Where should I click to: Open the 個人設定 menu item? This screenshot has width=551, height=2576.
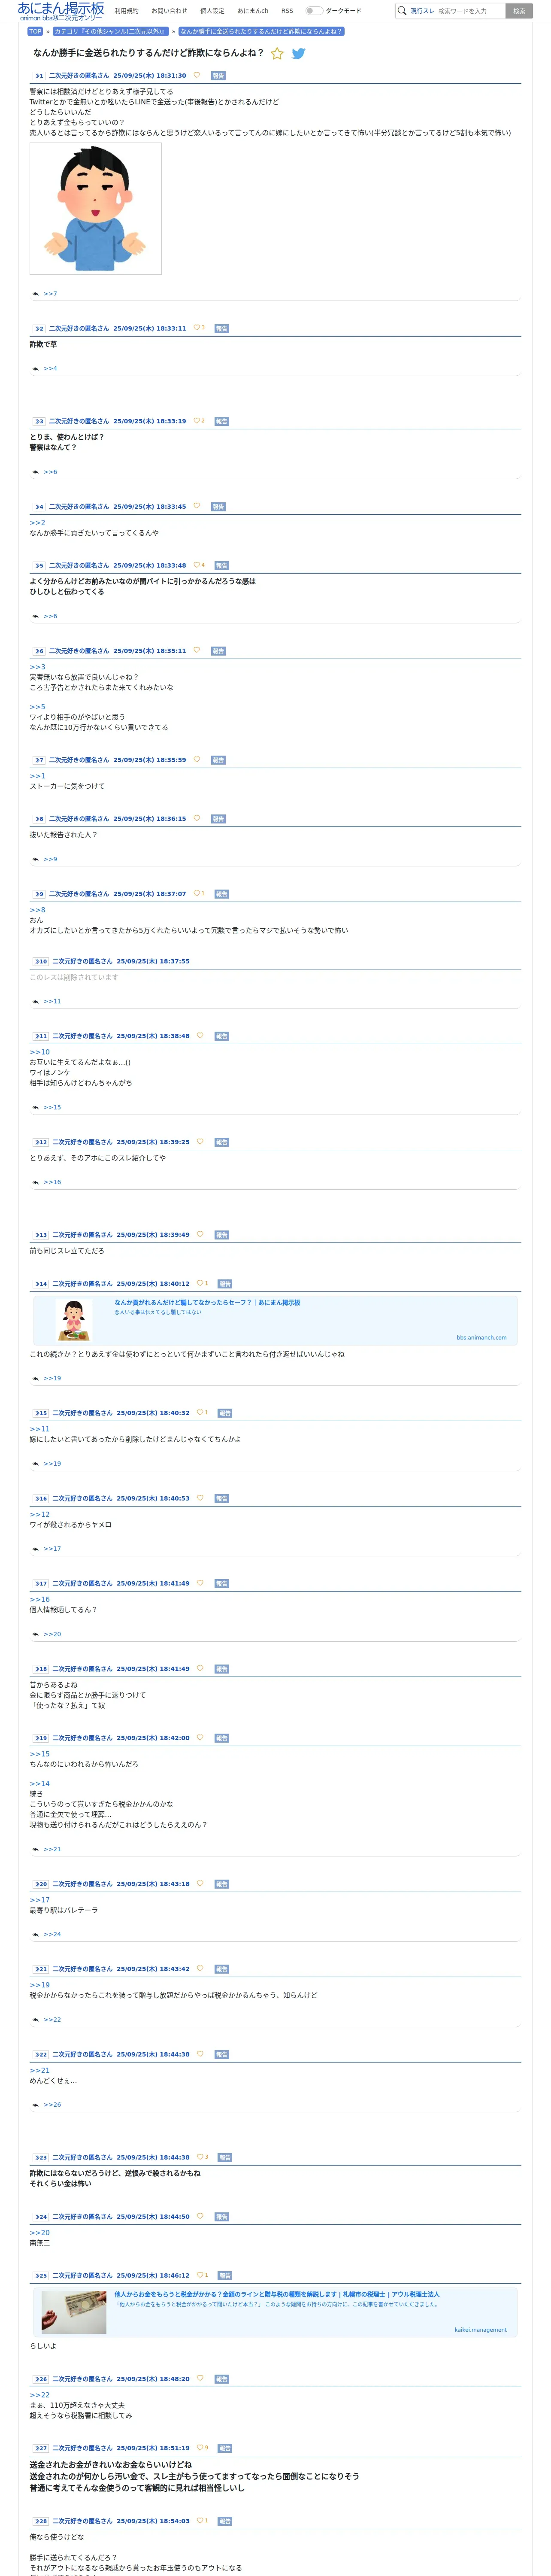212,11
